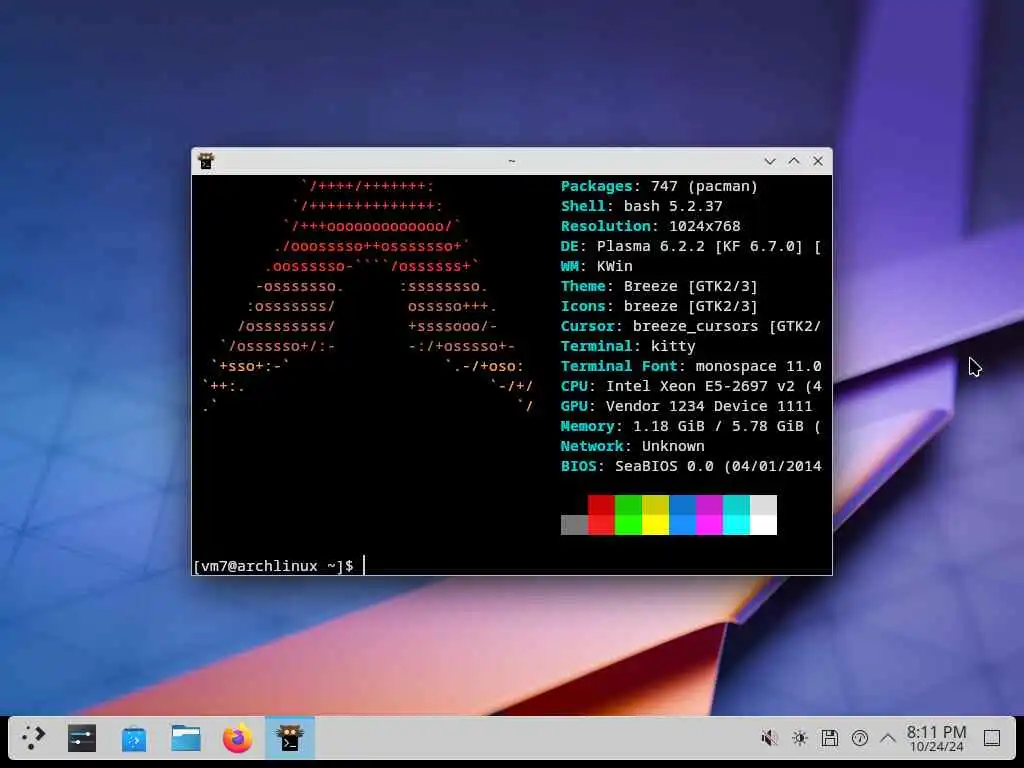Image resolution: width=1024 pixels, height=768 pixels.
Task: Click the muted audio volume tray icon
Action: [x=769, y=738]
